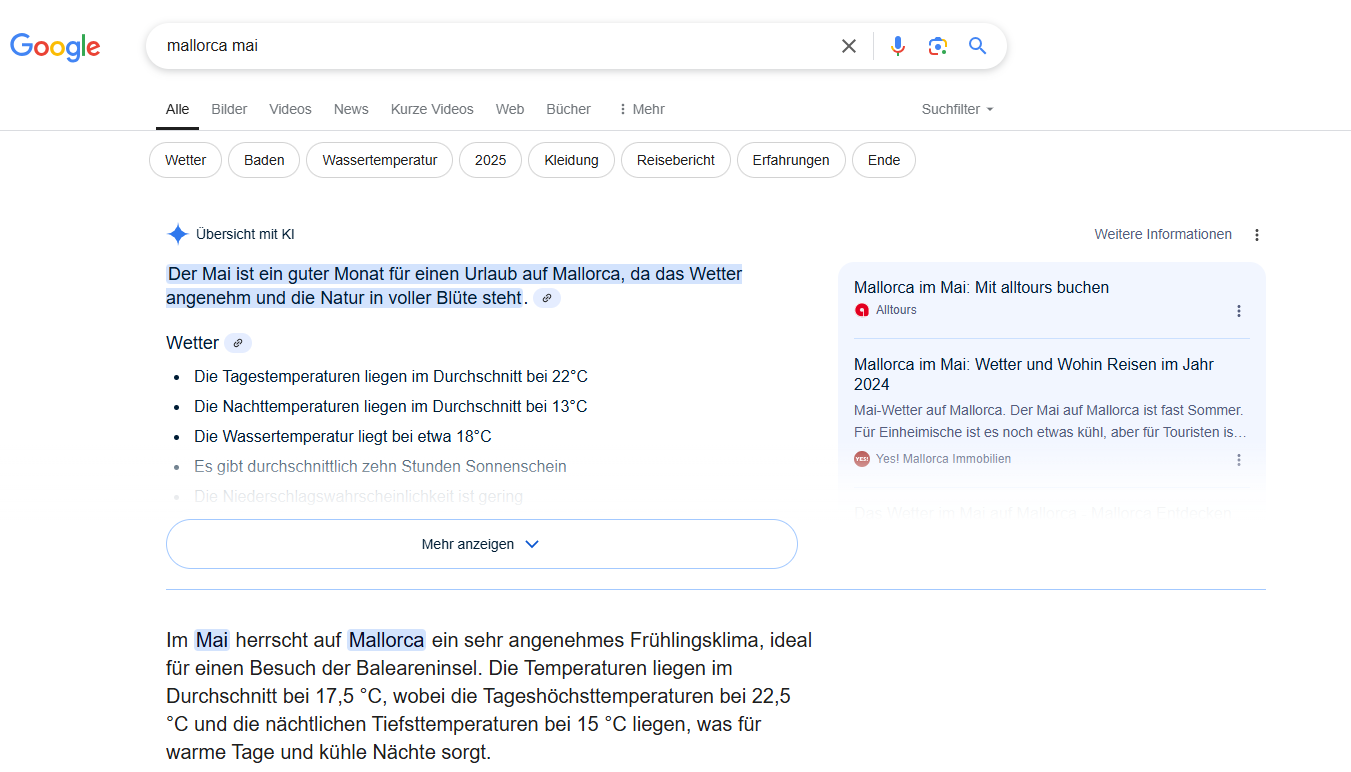Click bullet about zehn Stunden Sonnenschein

tap(380, 466)
